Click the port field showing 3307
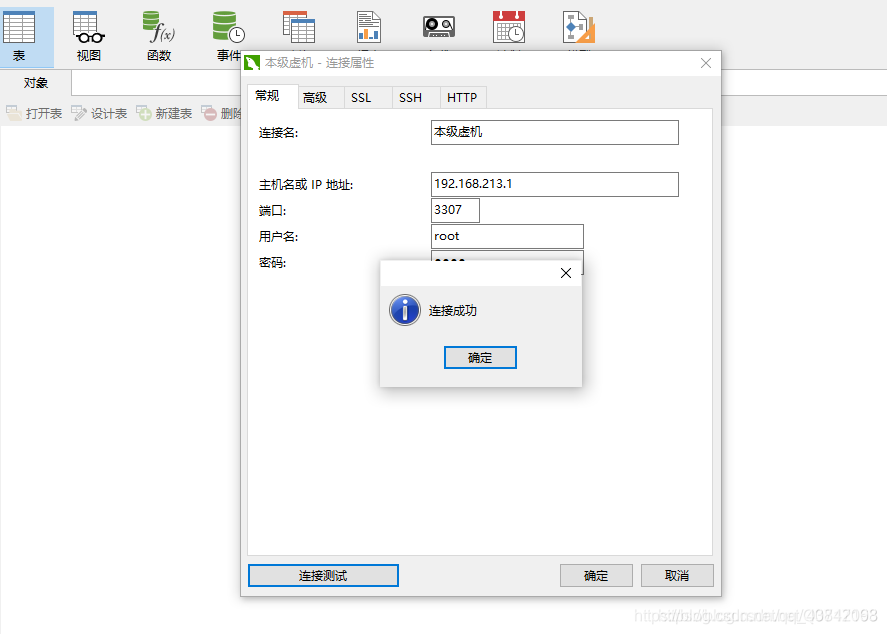The height and width of the screenshot is (634, 887). [x=455, y=210]
